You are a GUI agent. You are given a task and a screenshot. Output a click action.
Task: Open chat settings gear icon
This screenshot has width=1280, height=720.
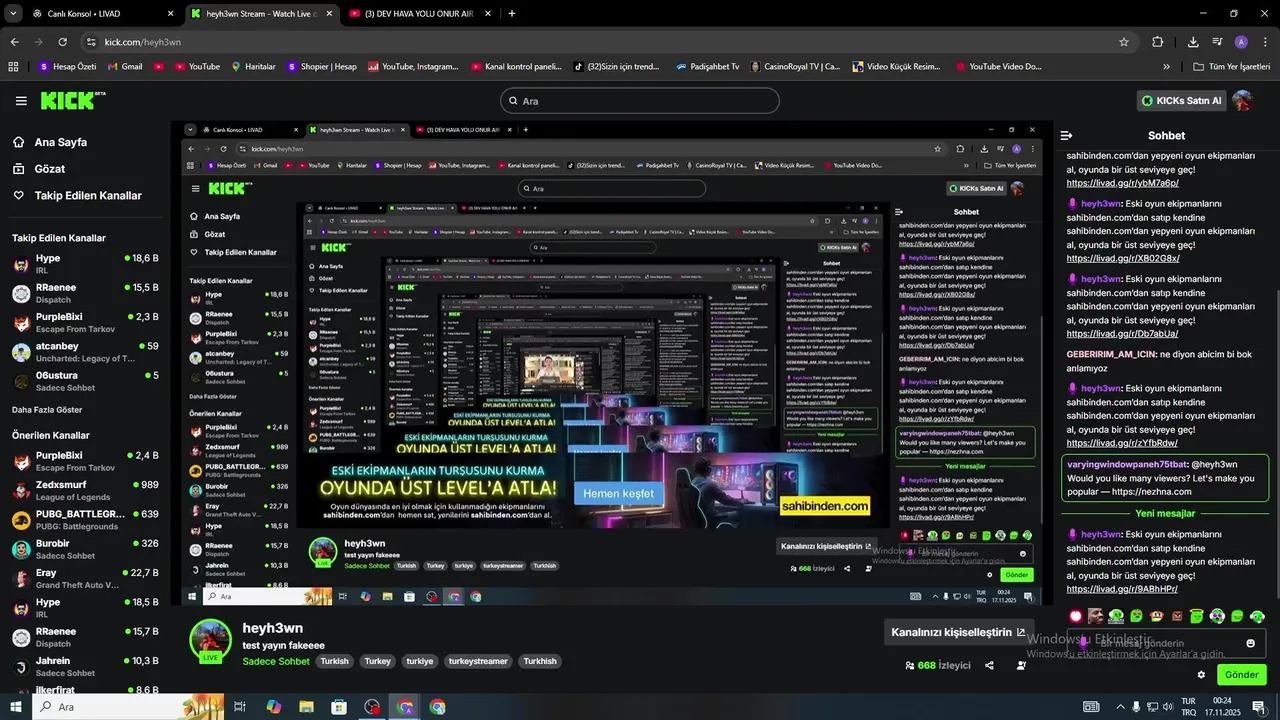pyautogui.click(x=1201, y=675)
